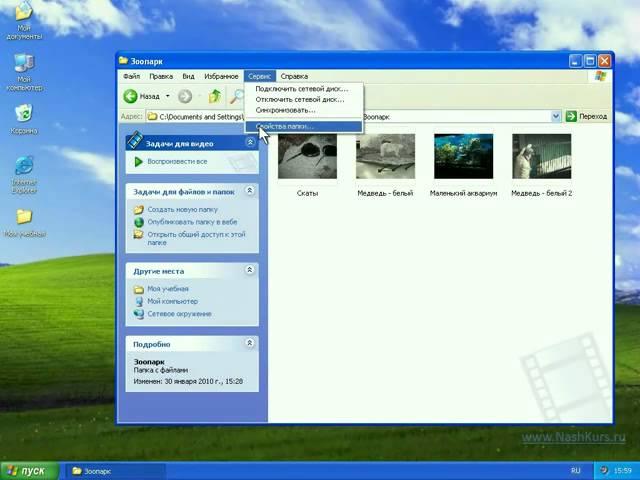Screen dimensions: 640x480
Task: Open the Справка menu
Action: [294, 76]
